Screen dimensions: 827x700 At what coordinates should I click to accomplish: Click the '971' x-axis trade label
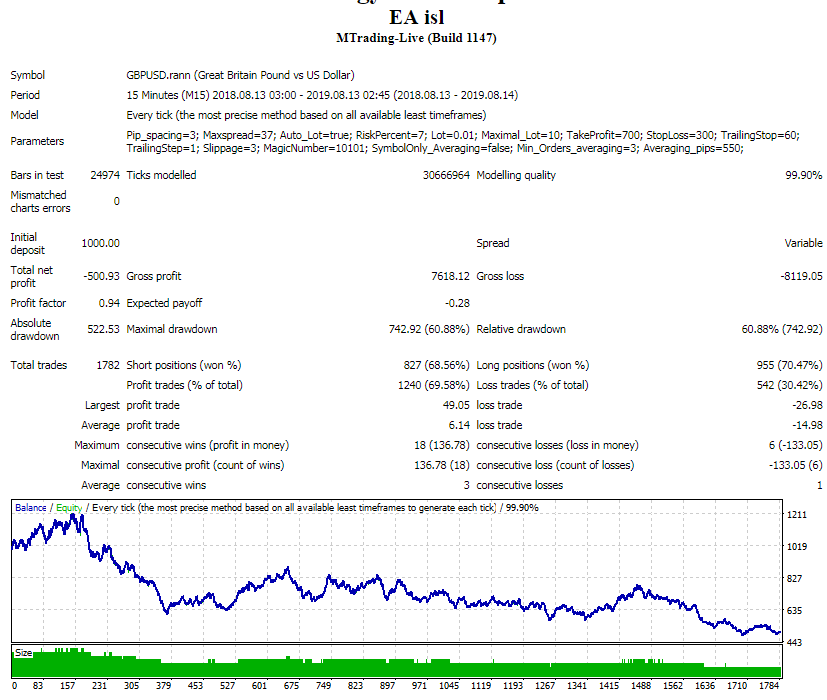coord(419,686)
